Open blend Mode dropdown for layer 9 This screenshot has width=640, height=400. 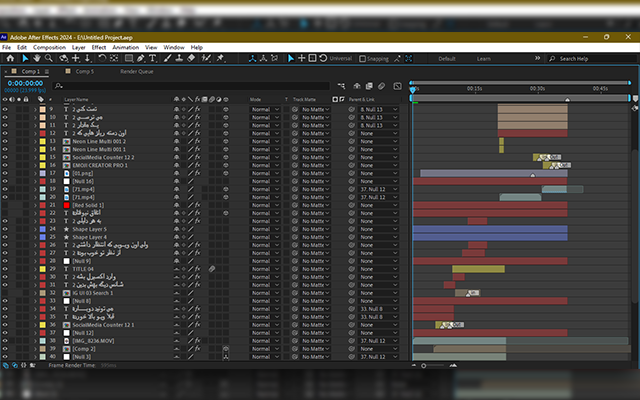pyautogui.click(x=265, y=109)
